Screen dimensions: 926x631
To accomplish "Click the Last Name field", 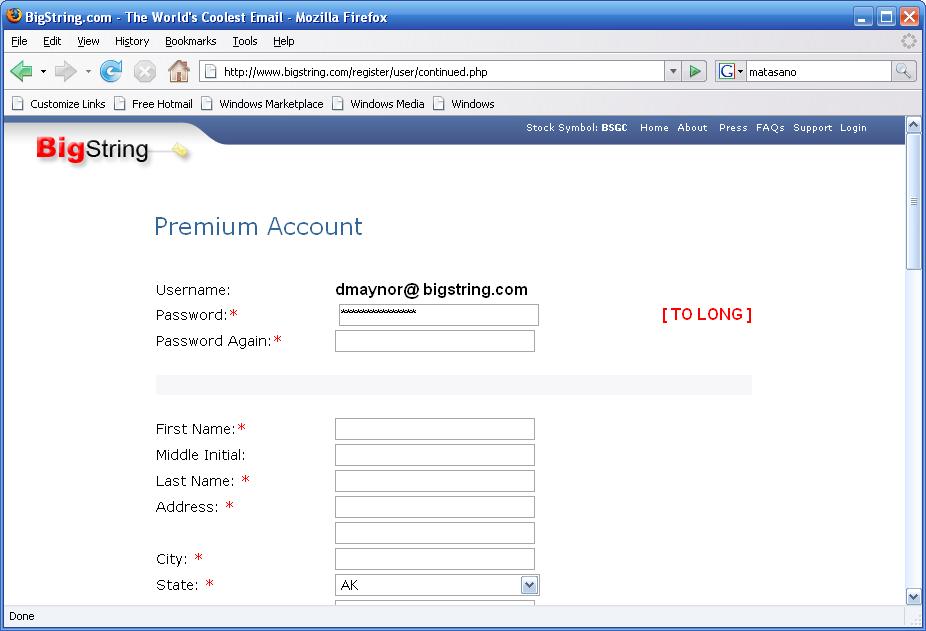I will 435,481.
